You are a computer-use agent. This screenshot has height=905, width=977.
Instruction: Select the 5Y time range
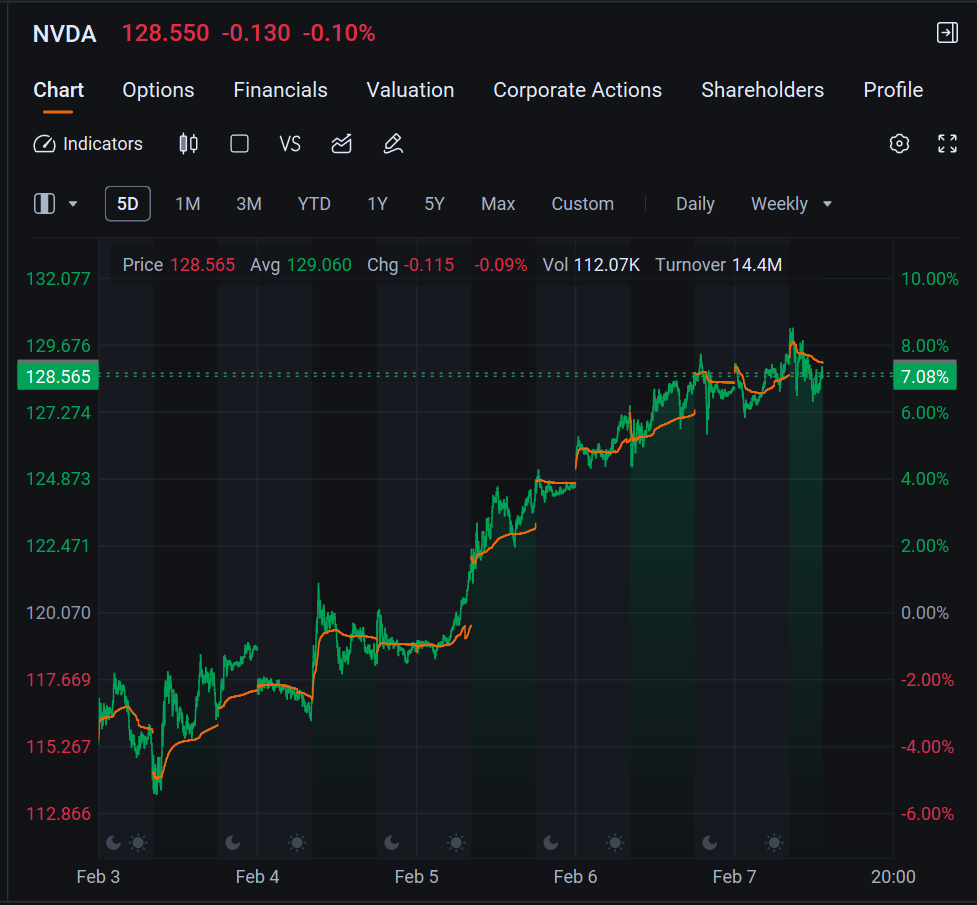434,204
